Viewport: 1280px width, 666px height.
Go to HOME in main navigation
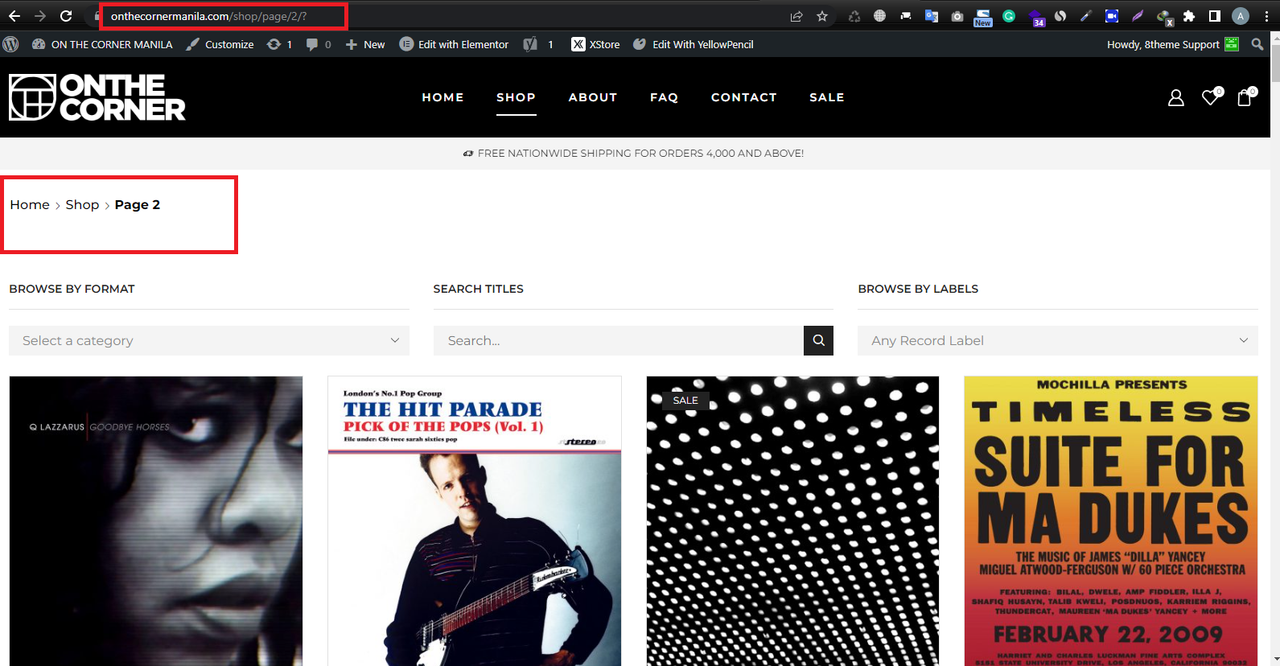click(x=443, y=97)
